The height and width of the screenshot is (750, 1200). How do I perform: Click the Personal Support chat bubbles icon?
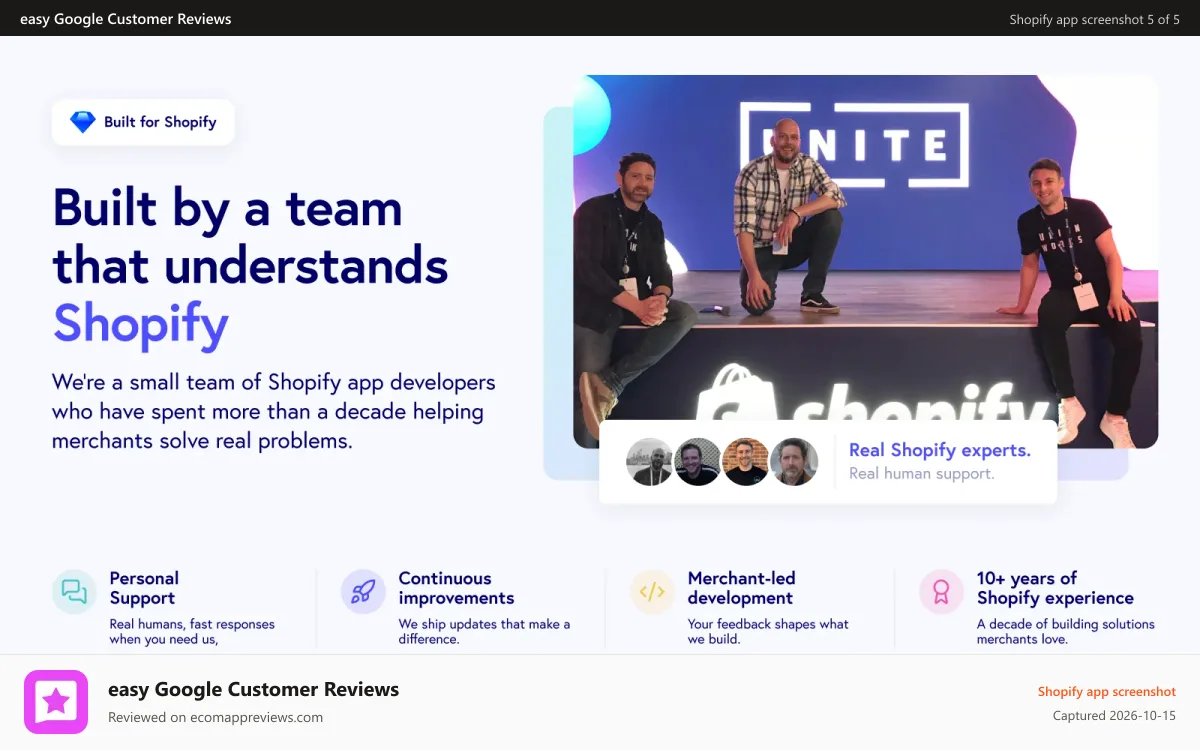[x=74, y=591]
